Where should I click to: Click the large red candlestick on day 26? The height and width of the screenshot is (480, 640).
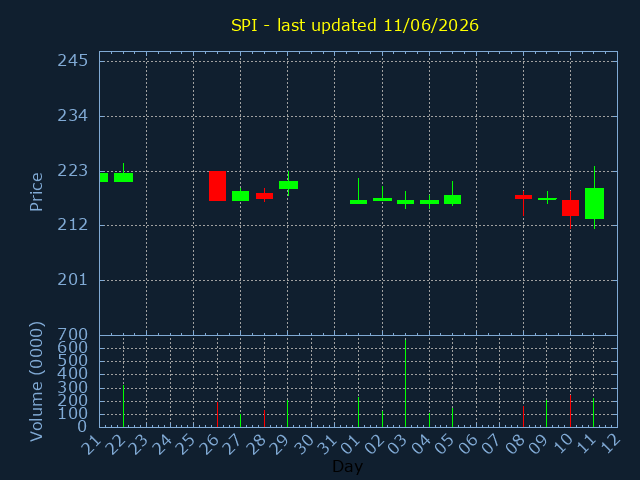pyautogui.click(x=217, y=186)
